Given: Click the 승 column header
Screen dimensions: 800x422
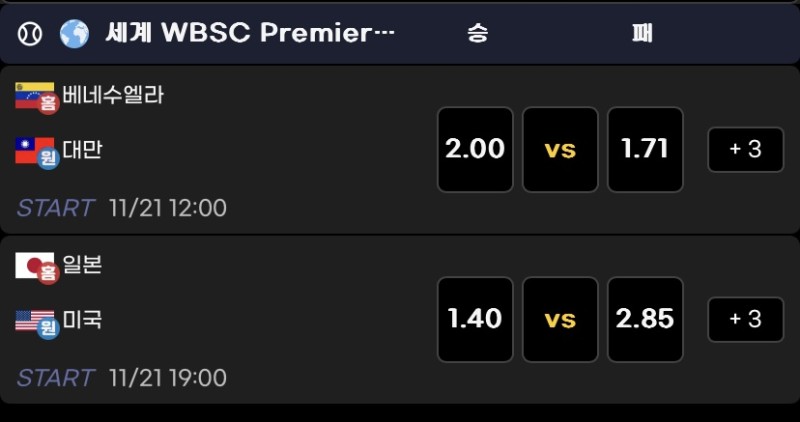Looking at the screenshot, I should [x=477, y=33].
